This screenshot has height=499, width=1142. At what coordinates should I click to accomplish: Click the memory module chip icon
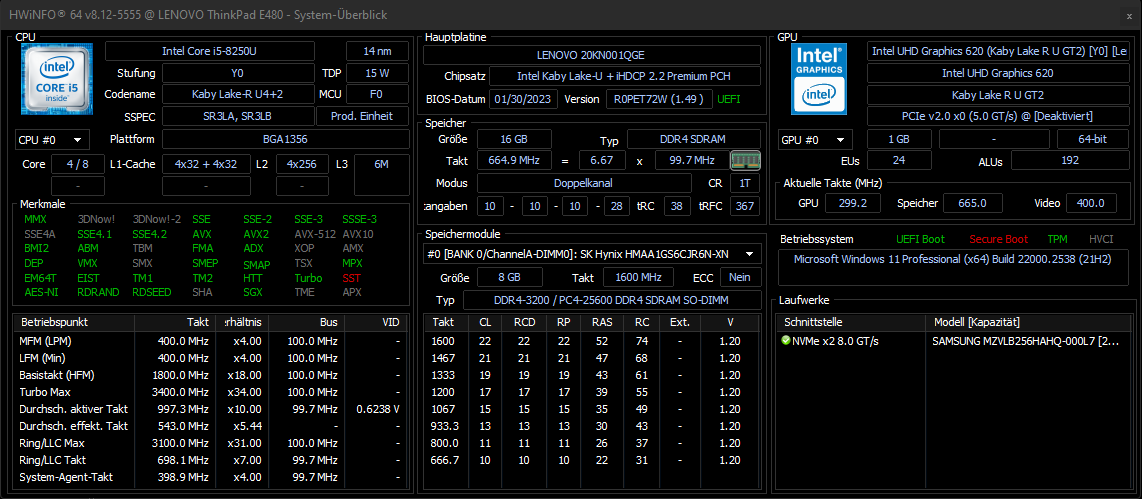pyautogui.click(x=745, y=160)
